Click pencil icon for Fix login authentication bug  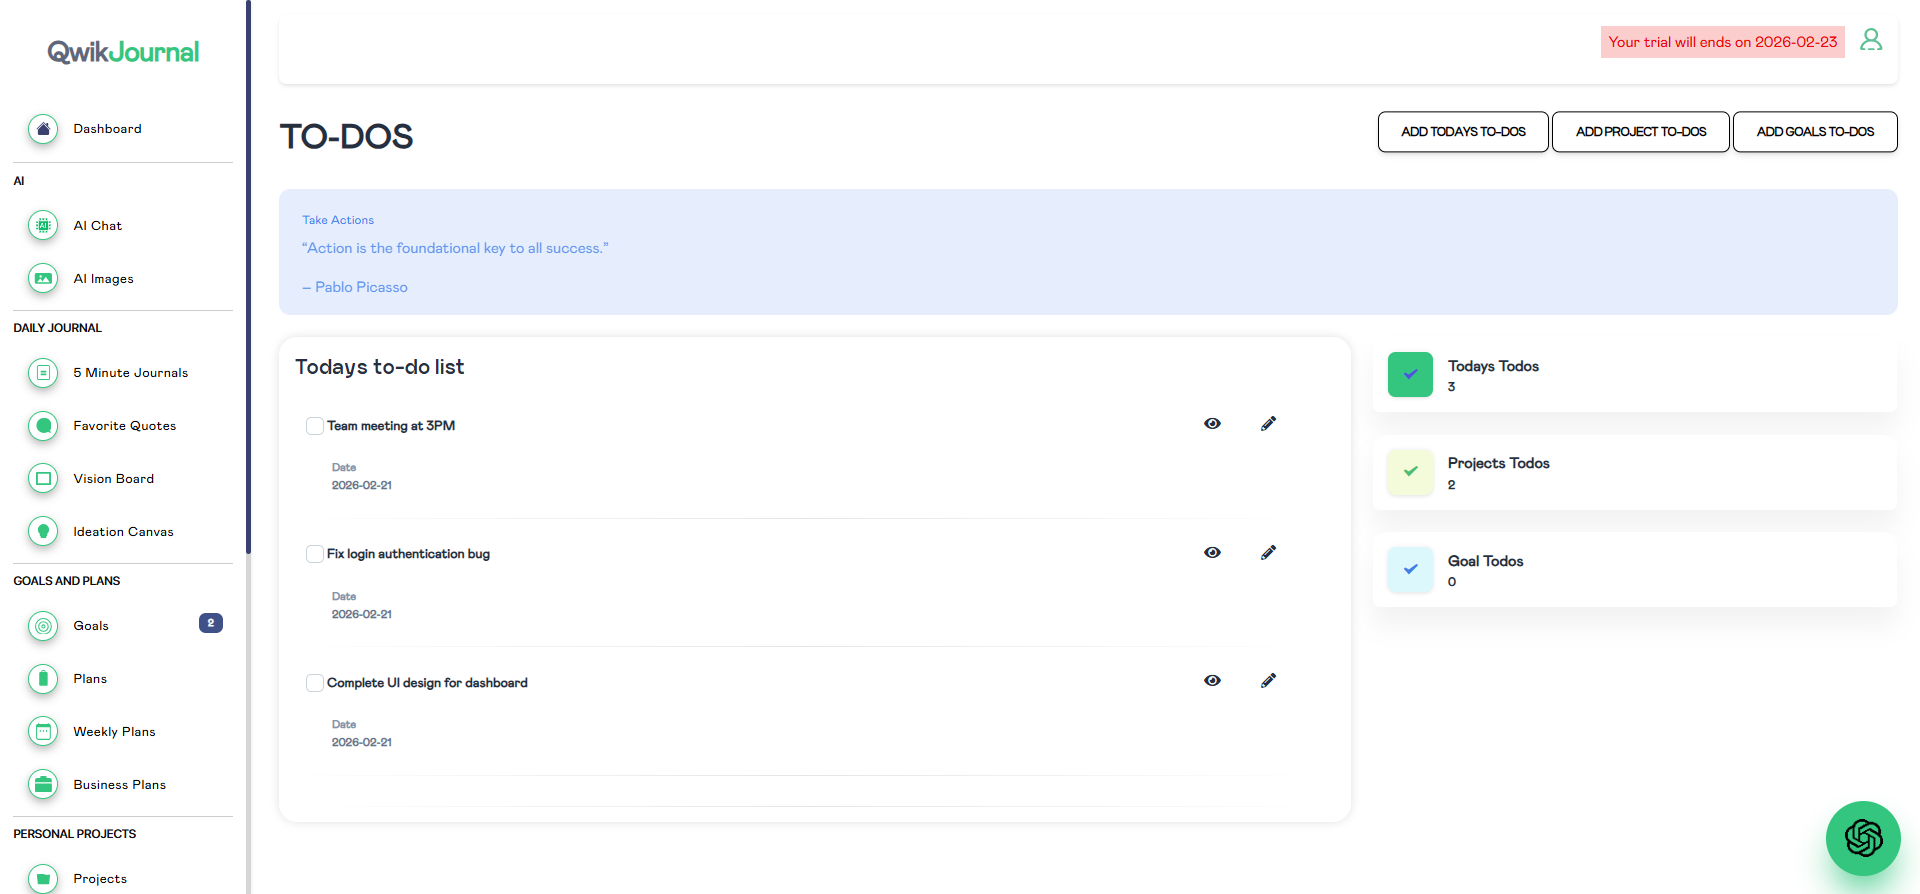tap(1268, 553)
